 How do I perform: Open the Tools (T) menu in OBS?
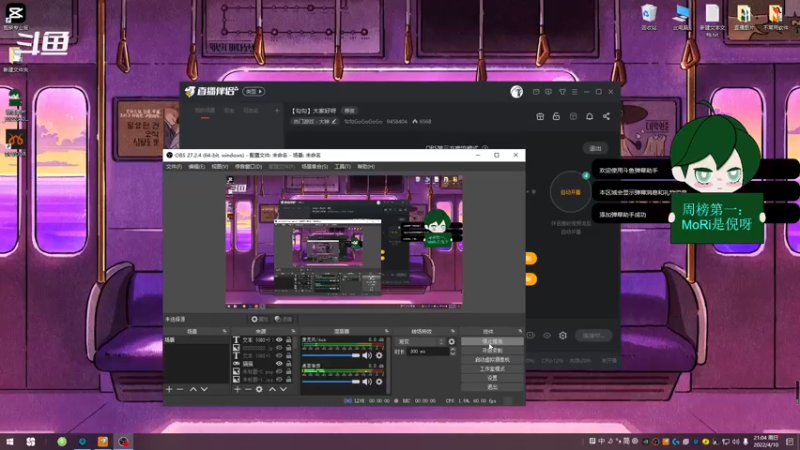tap(342, 167)
